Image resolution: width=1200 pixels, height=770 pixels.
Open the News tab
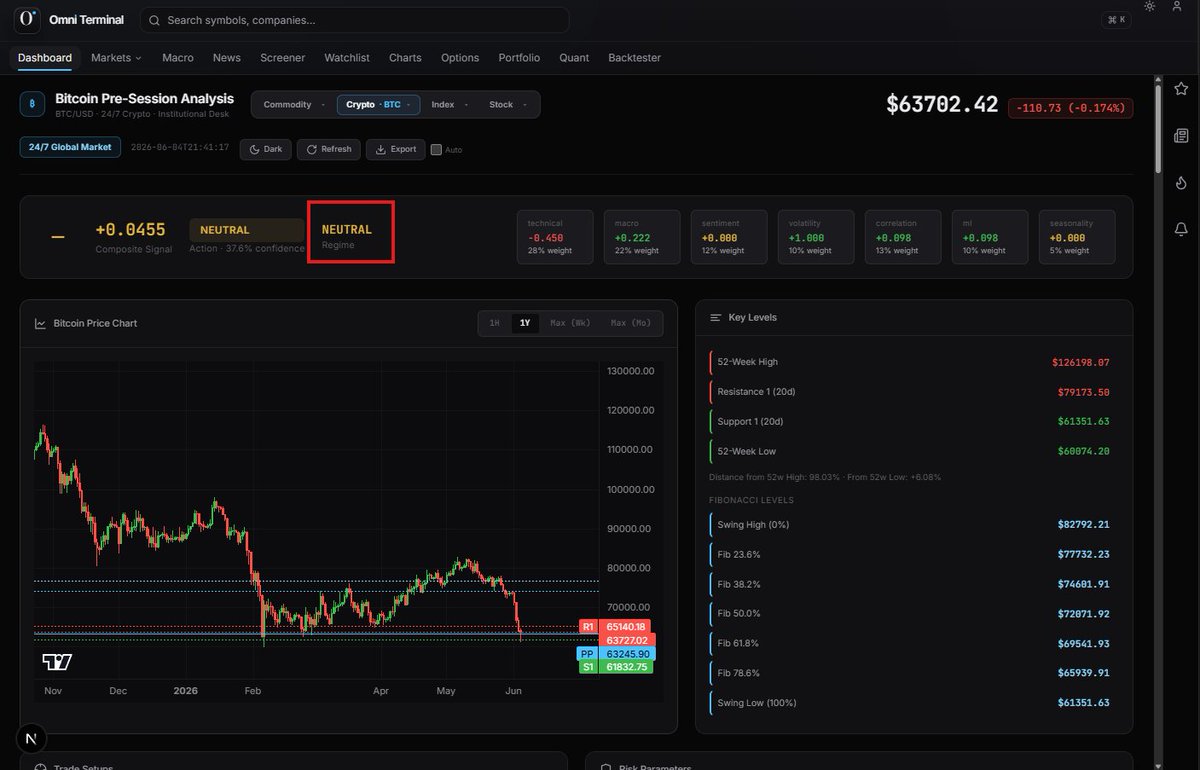[x=227, y=58]
